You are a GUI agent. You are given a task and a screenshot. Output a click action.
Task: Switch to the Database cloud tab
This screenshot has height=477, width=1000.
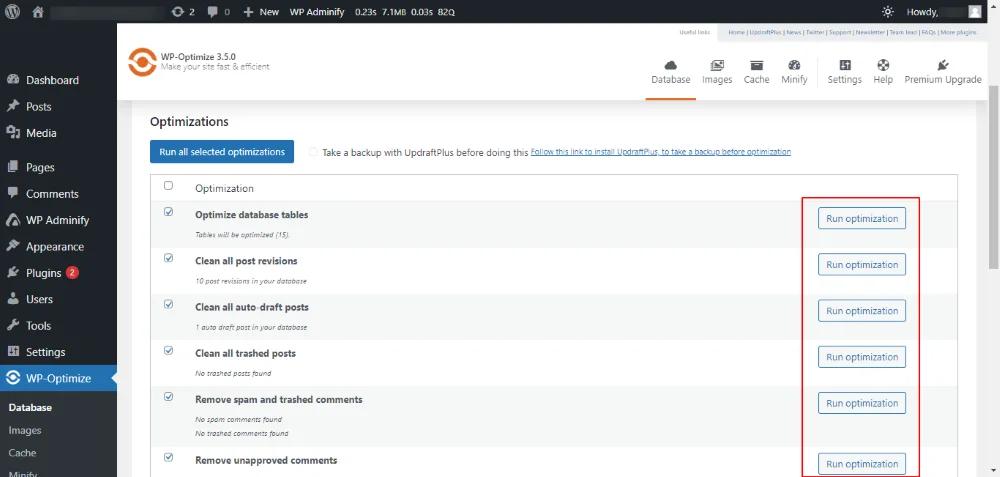tap(670, 72)
